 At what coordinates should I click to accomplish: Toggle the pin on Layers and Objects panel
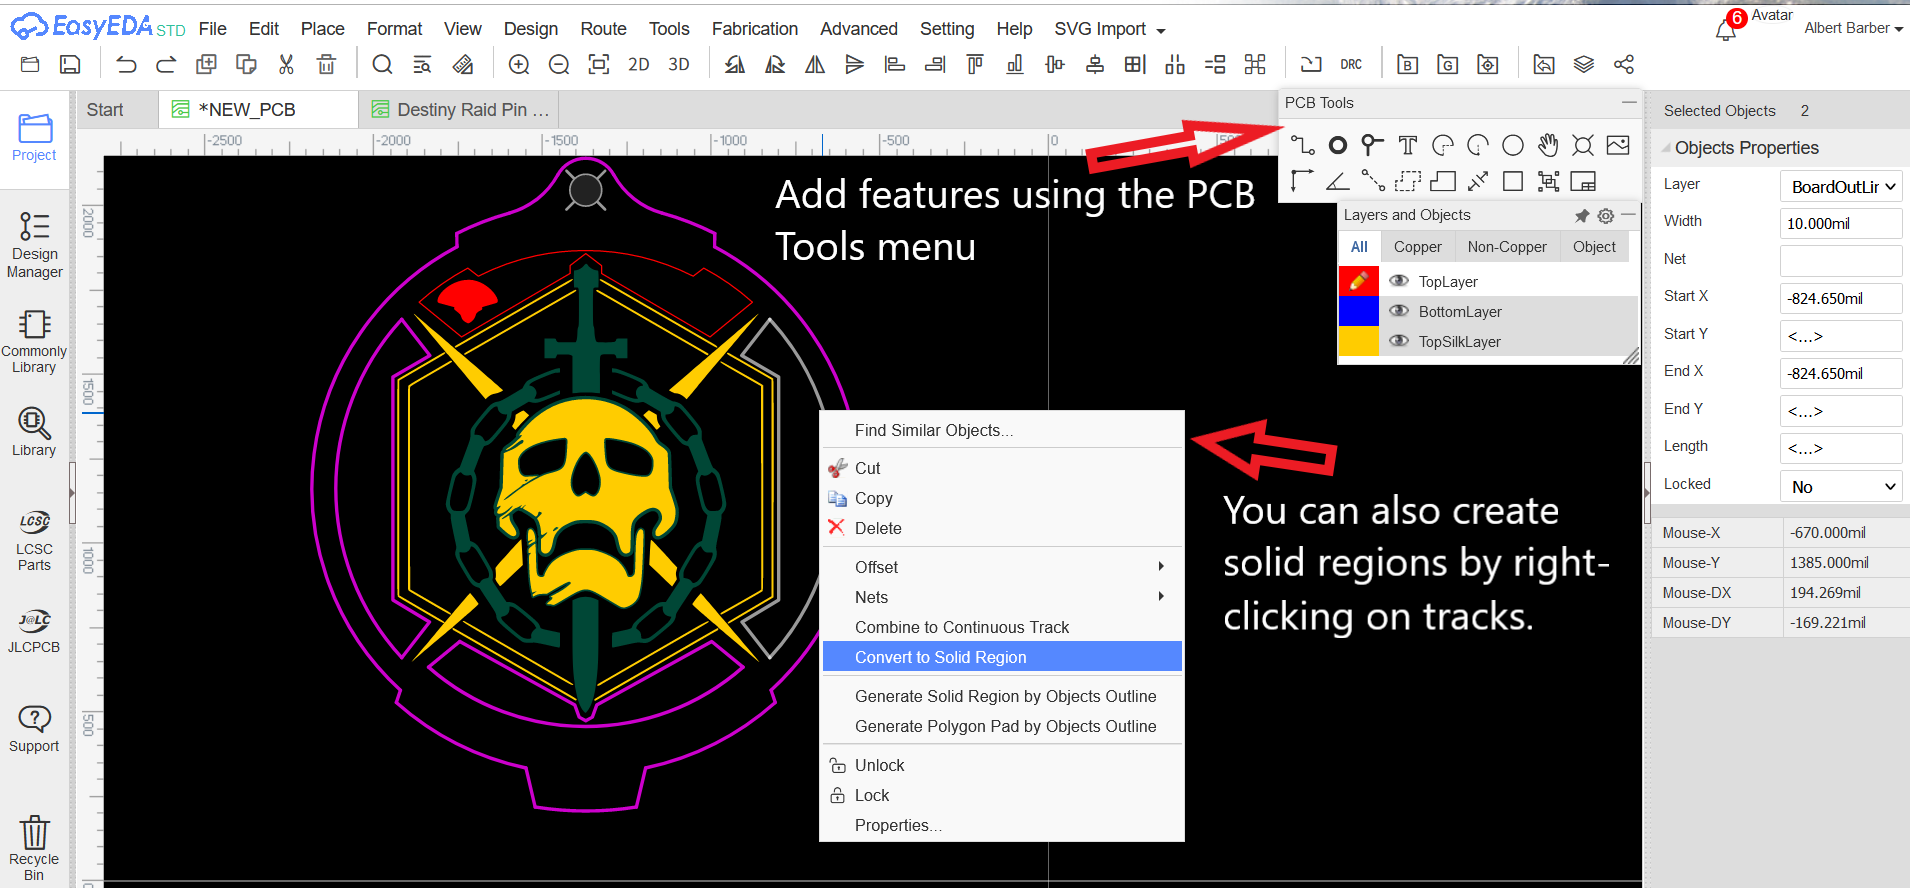[x=1582, y=215]
